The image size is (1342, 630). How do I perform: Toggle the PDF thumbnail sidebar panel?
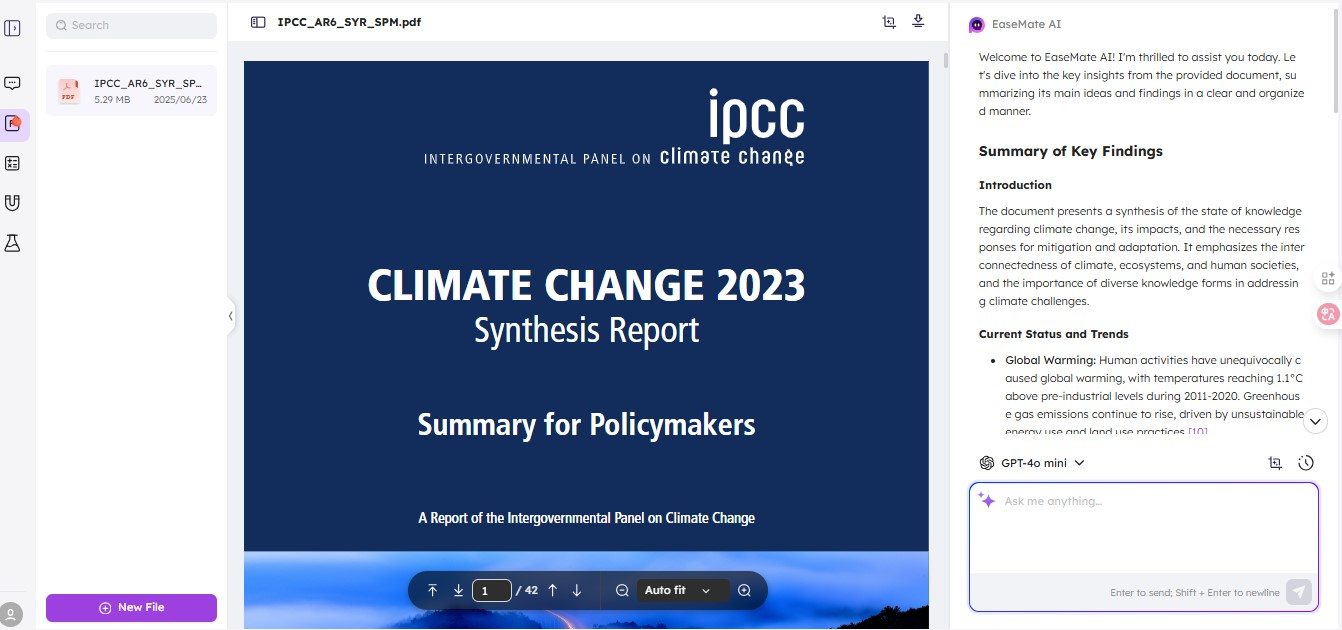(258, 22)
